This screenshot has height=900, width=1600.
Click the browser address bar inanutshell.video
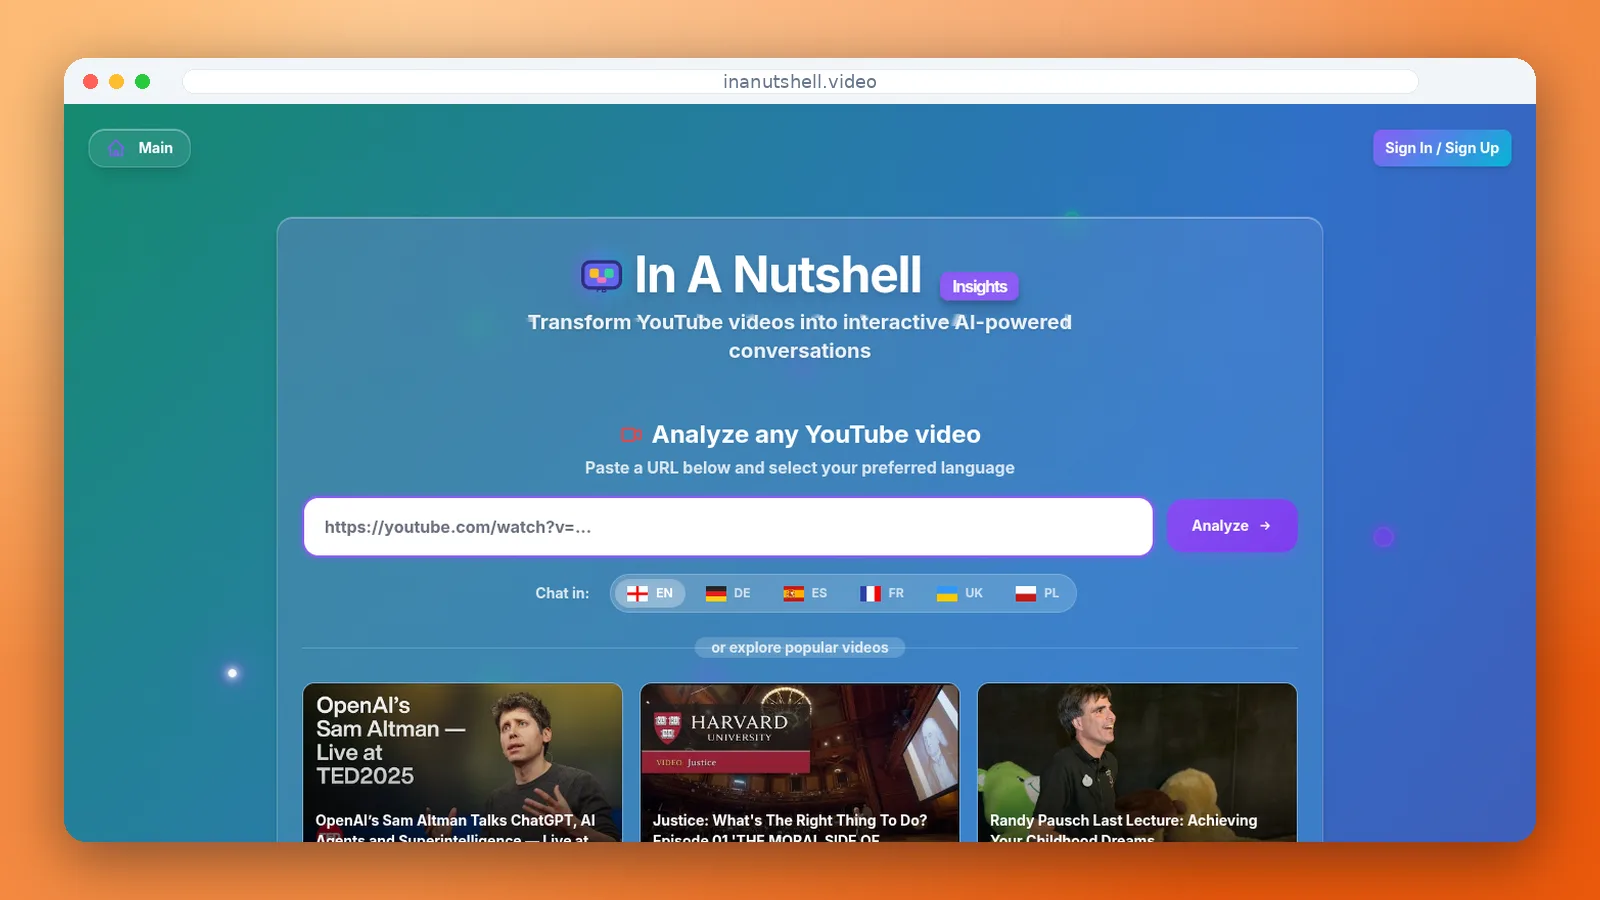click(800, 81)
